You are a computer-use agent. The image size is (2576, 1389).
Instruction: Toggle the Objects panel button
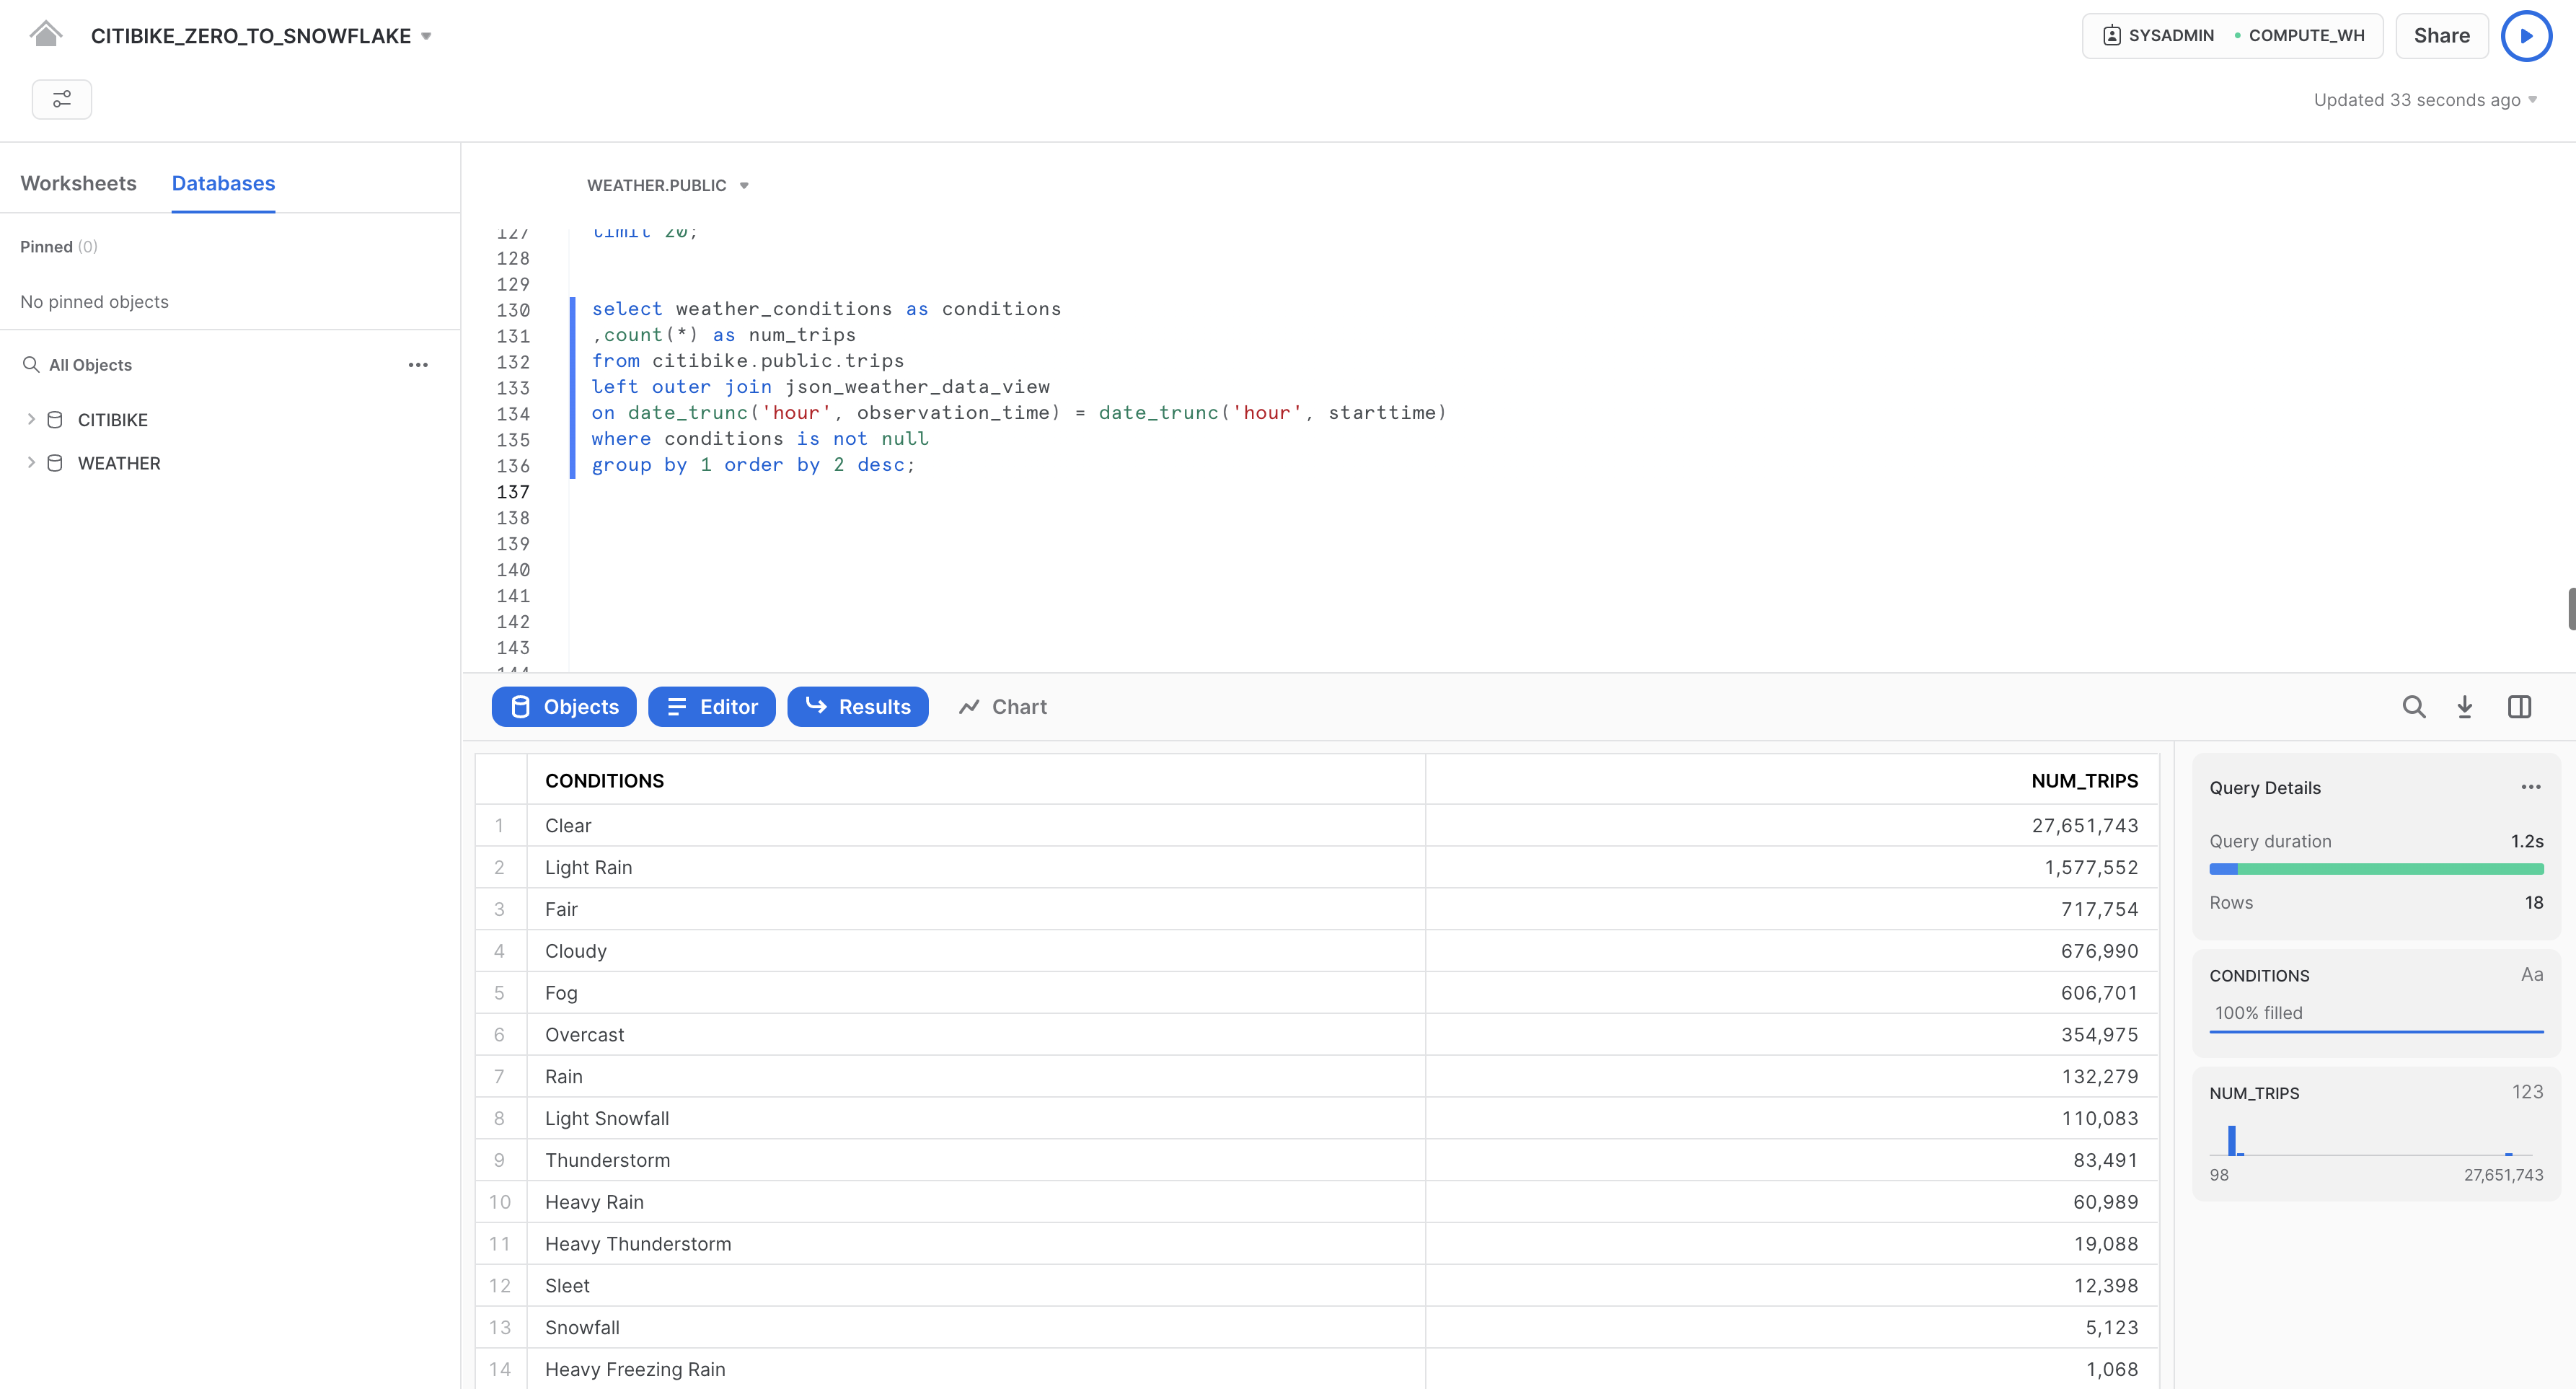click(x=564, y=707)
